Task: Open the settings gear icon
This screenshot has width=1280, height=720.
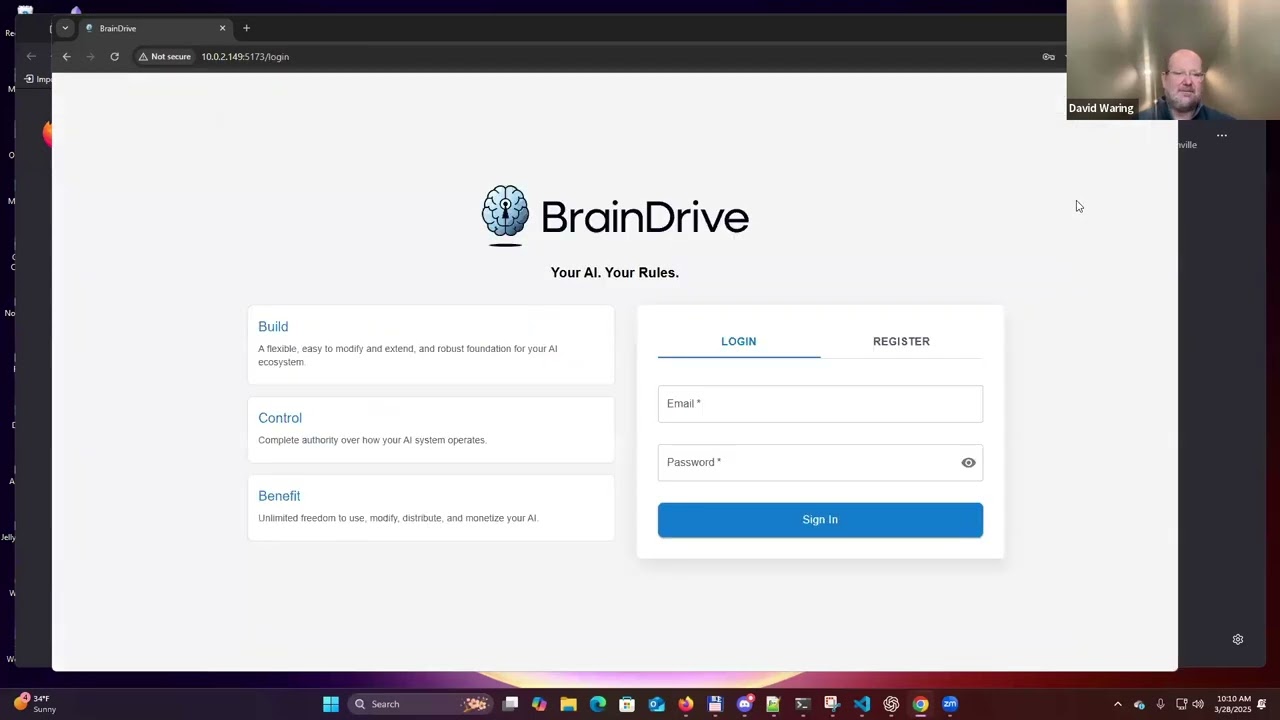Action: click(x=1237, y=640)
